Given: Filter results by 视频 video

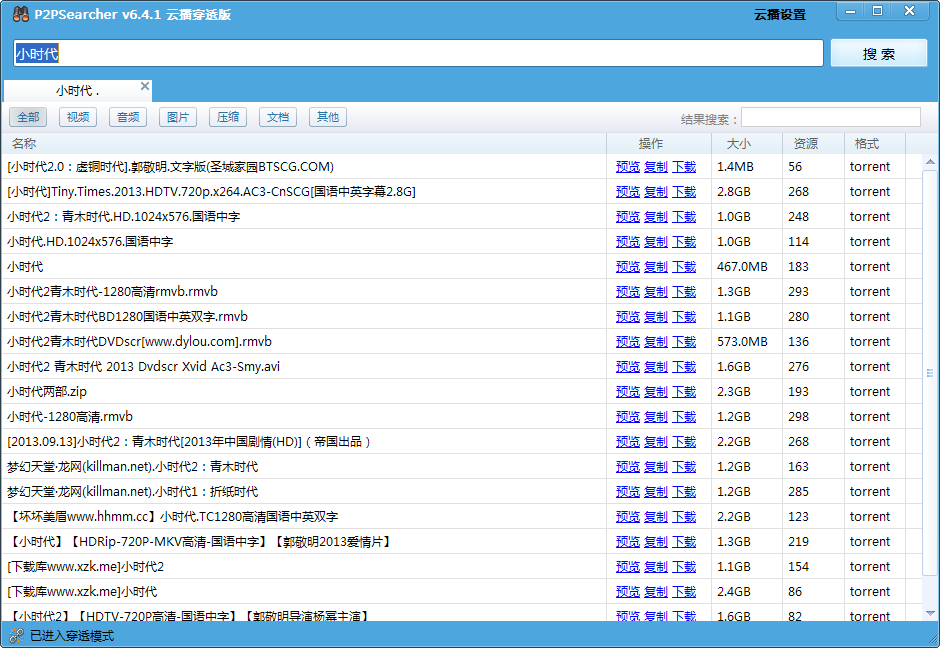Looking at the screenshot, I should pyautogui.click(x=78, y=117).
